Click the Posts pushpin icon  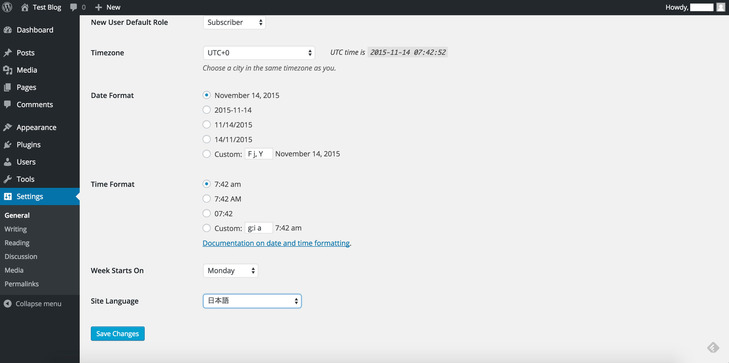point(7,53)
